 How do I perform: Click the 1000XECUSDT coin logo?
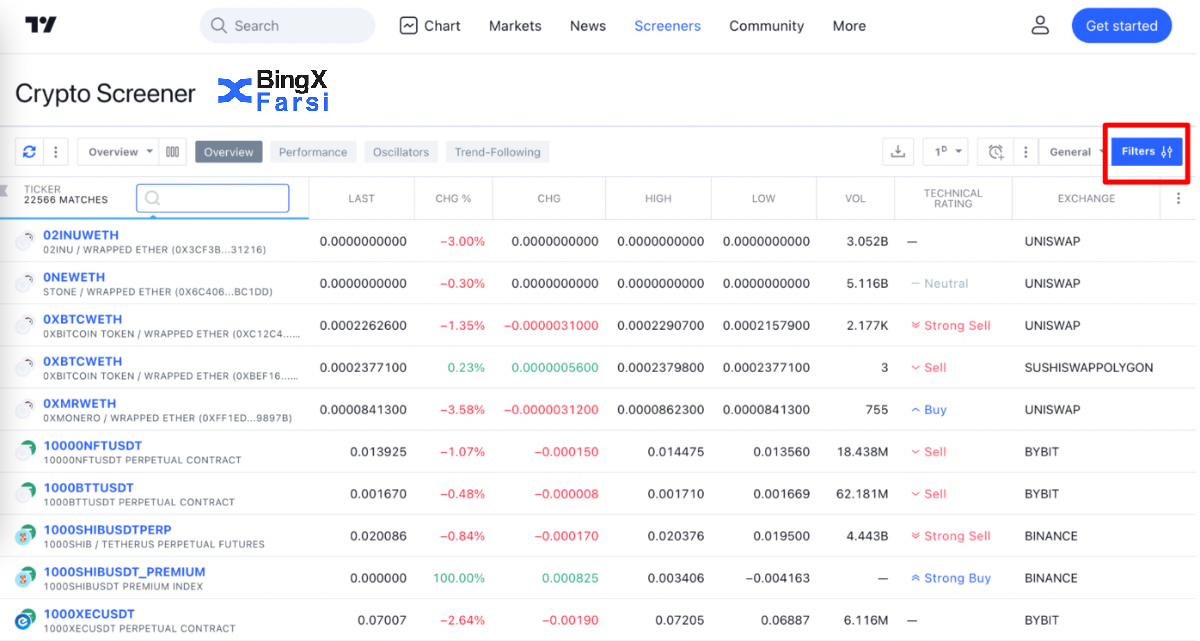[26, 619]
